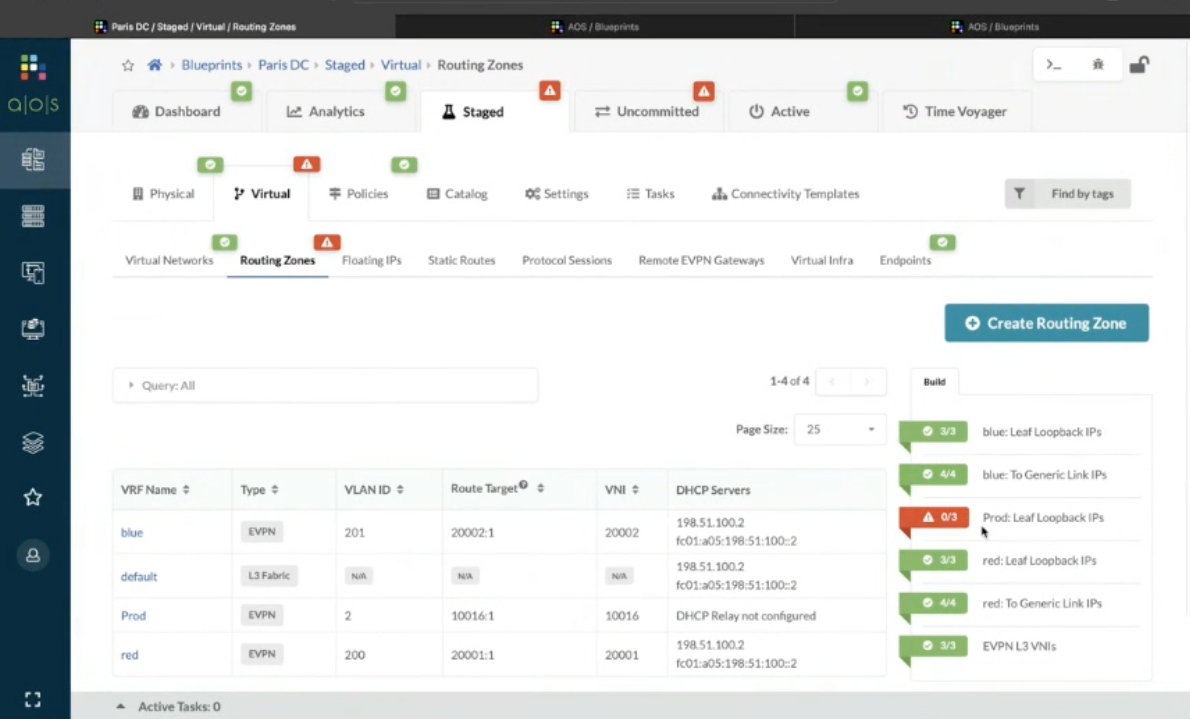Open Connectivity Templates sub-tab
Screen dimensions: 1190x719
tap(785, 194)
